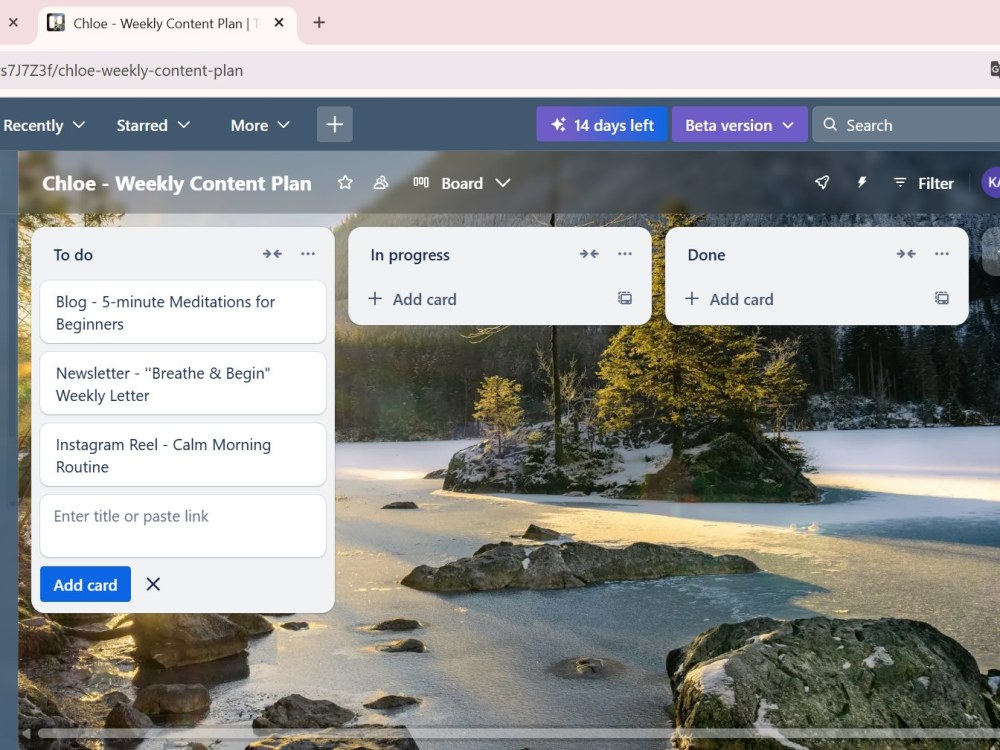Open In progress list actions menu
This screenshot has width=1000, height=750.
pyautogui.click(x=625, y=254)
